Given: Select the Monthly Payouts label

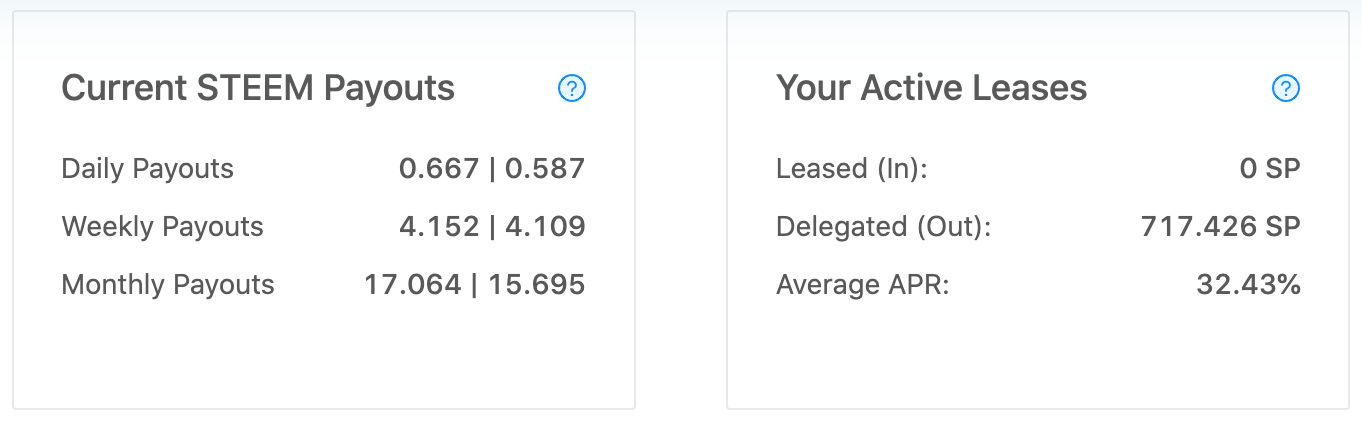Looking at the screenshot, I should pyautogui.click(x=168, y=285).
